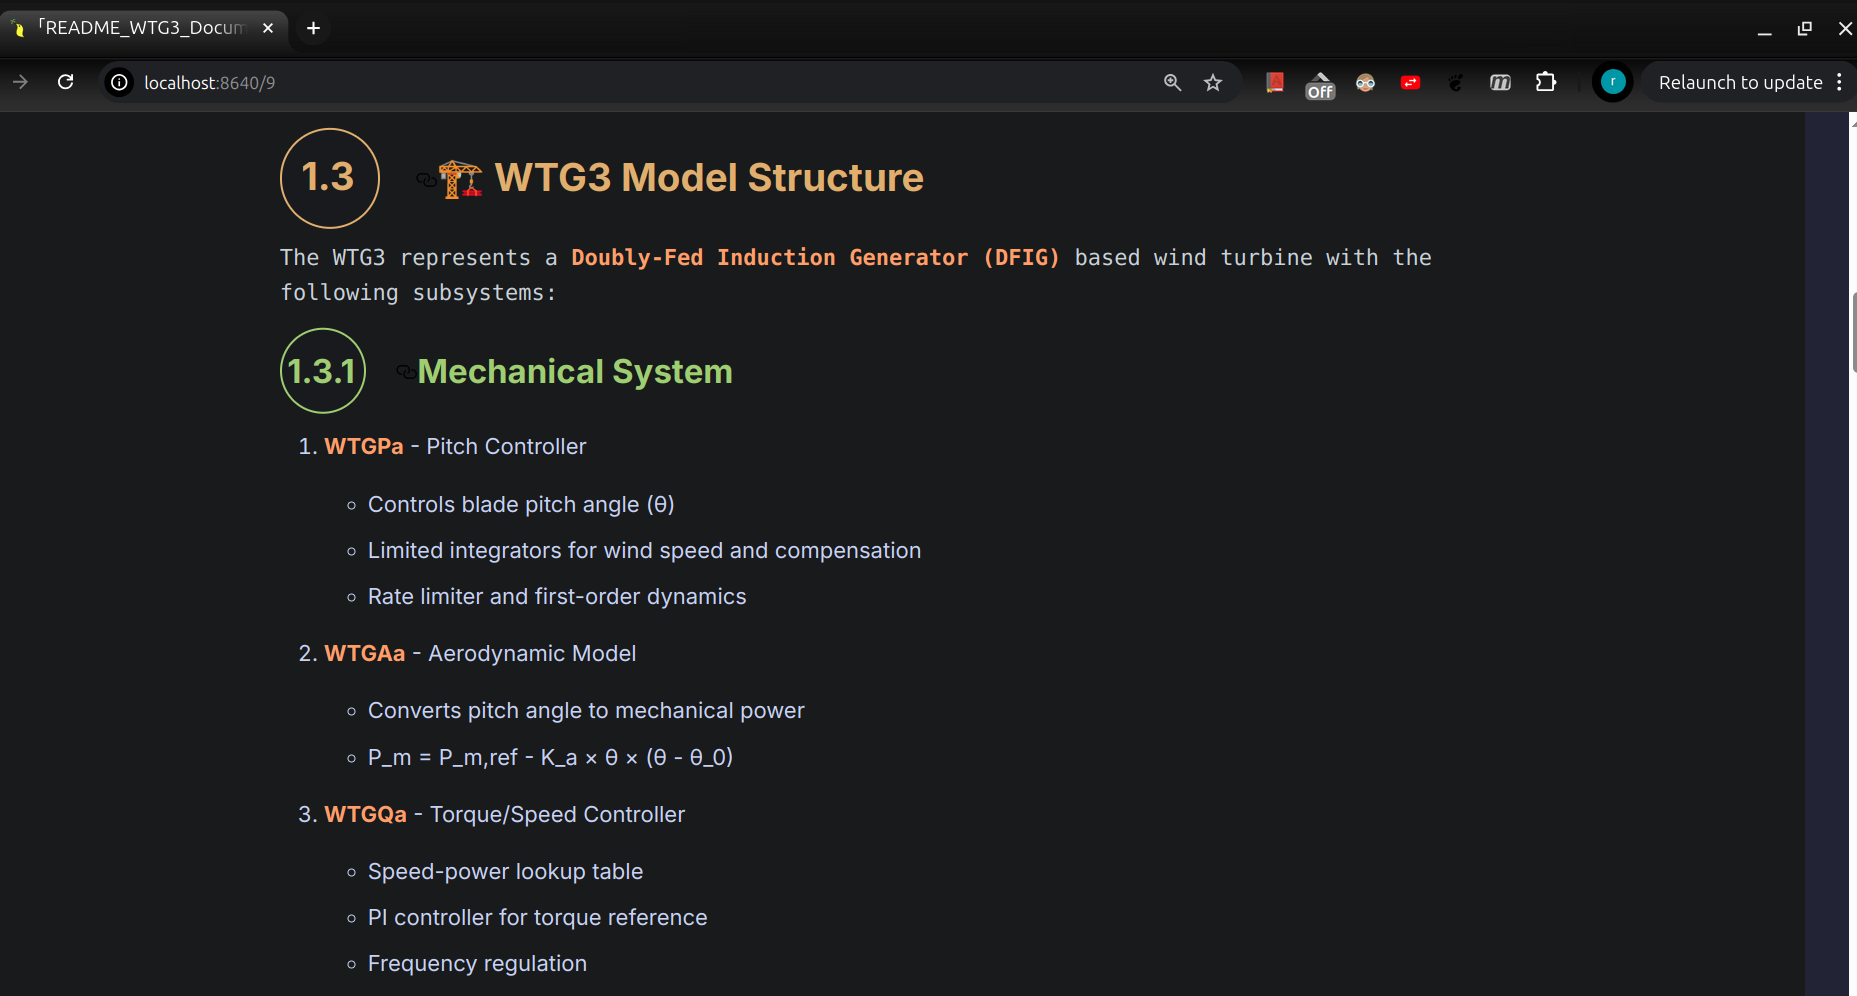The height and width of the screenshot is (996, 1857).
Task: Click the bold WTGPa label
Action: point(364,446)
